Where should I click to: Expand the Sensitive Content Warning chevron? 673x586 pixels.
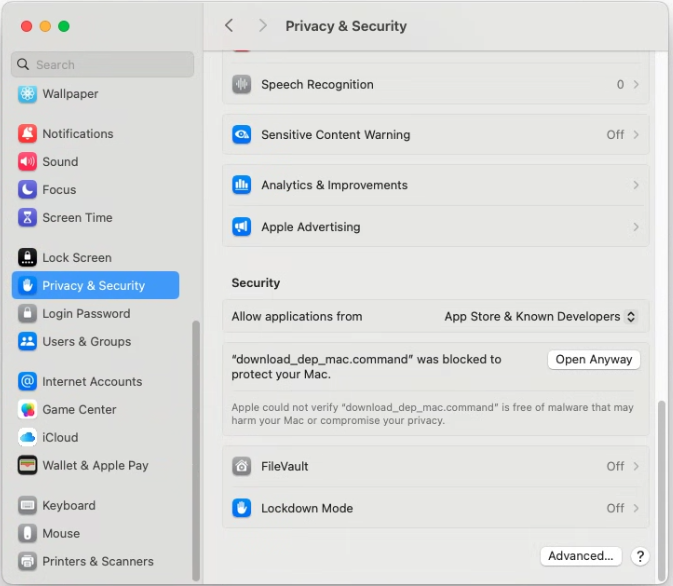[636, 134]
